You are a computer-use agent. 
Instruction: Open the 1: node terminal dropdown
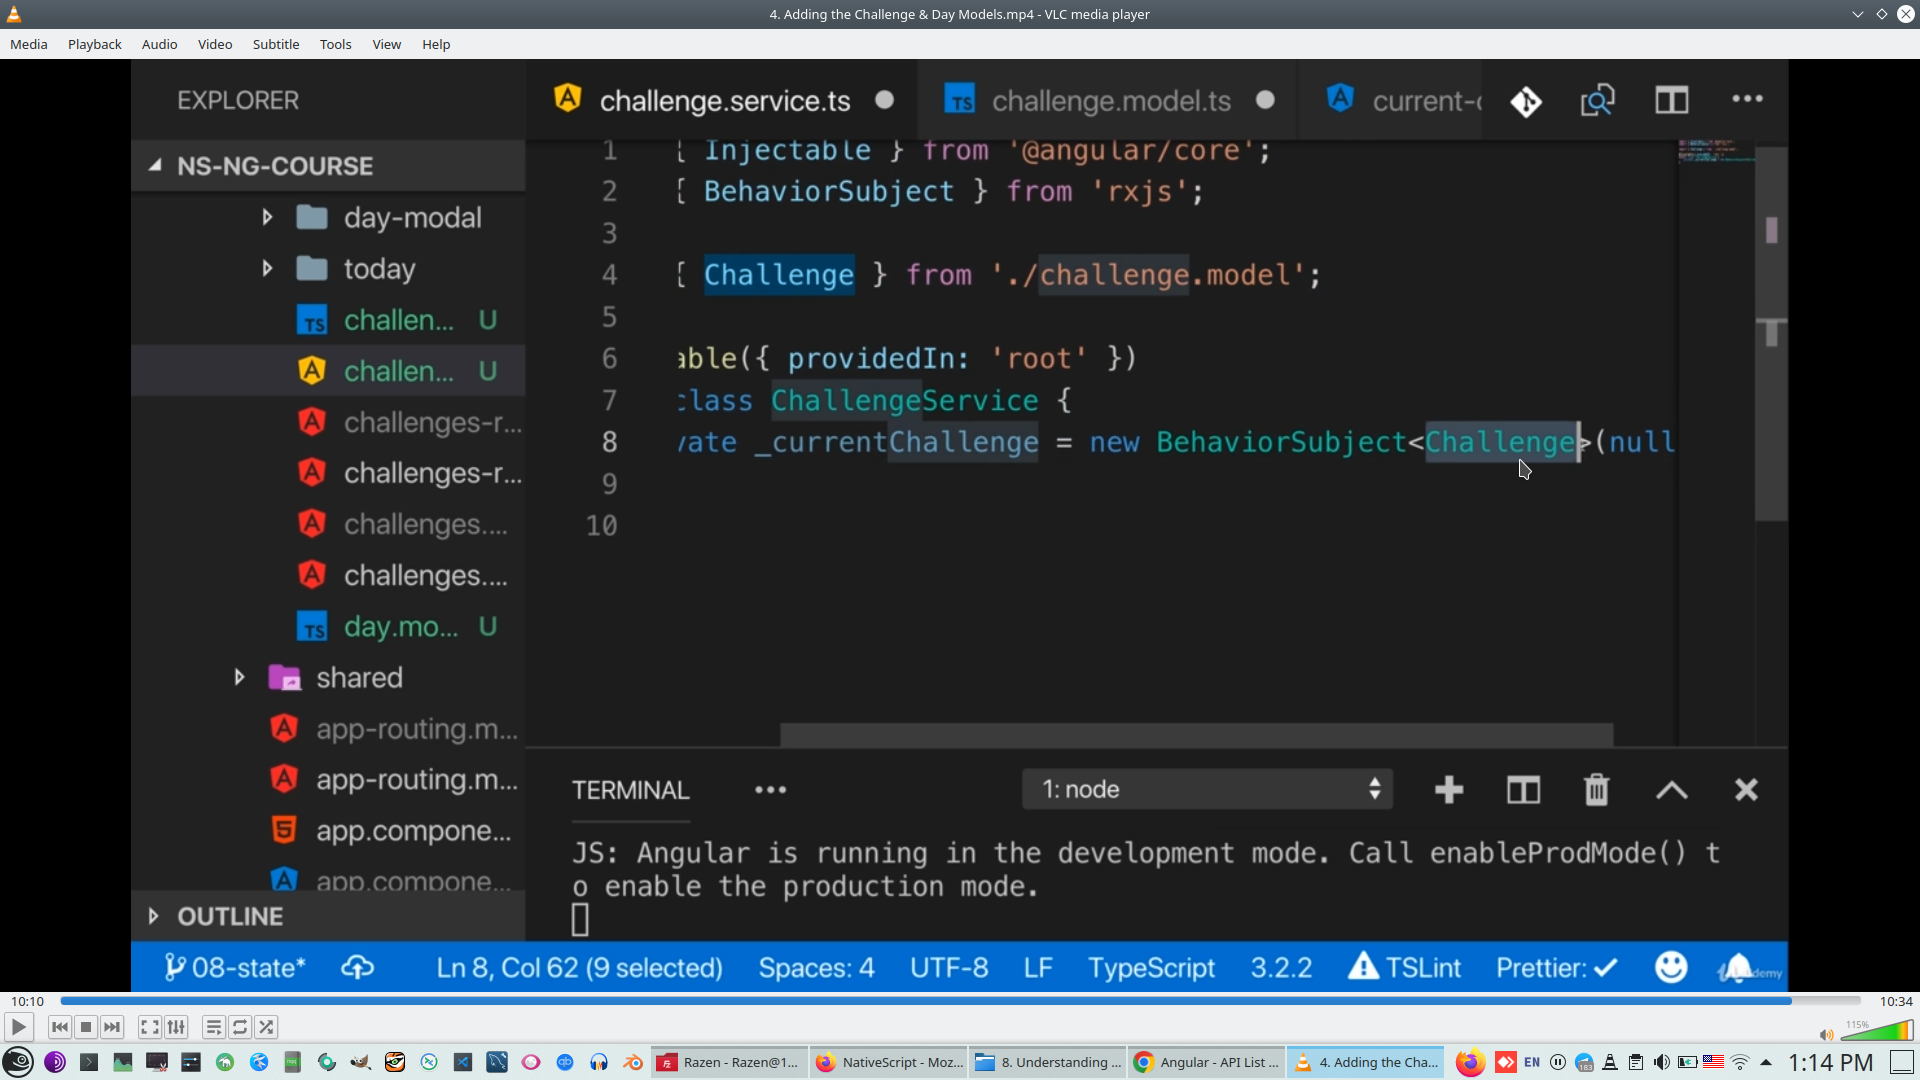1207,789
